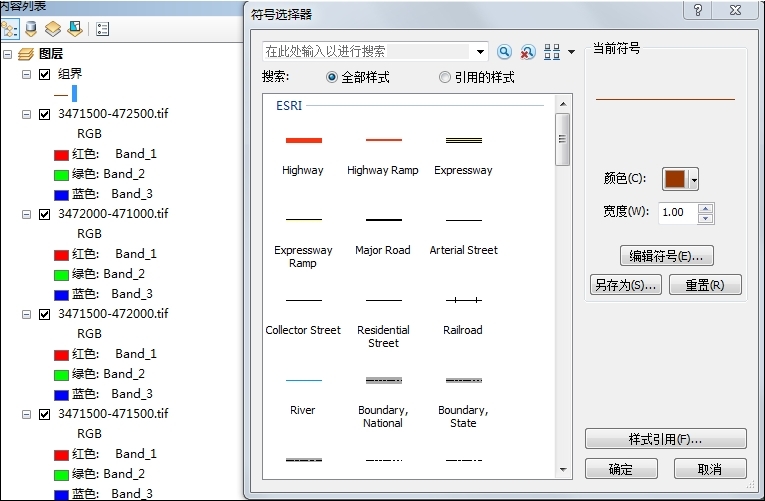Click the symbol search magnifier icon
The height and width of the screenshot is (501, 765).
[x=504, y=52]
